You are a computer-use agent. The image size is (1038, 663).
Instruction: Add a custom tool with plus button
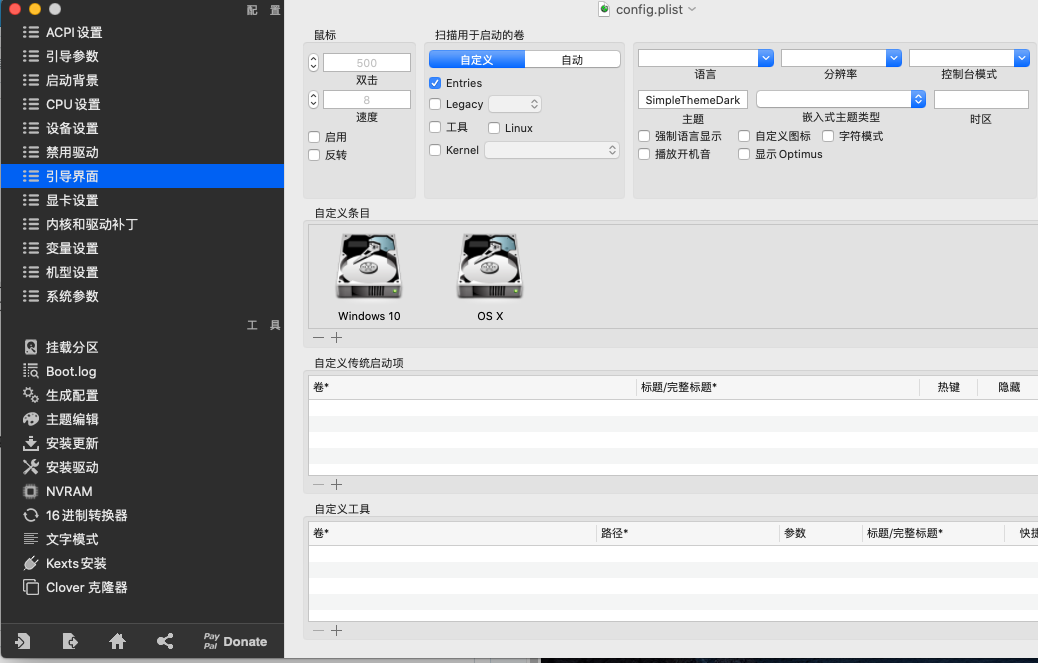[336, 630]
